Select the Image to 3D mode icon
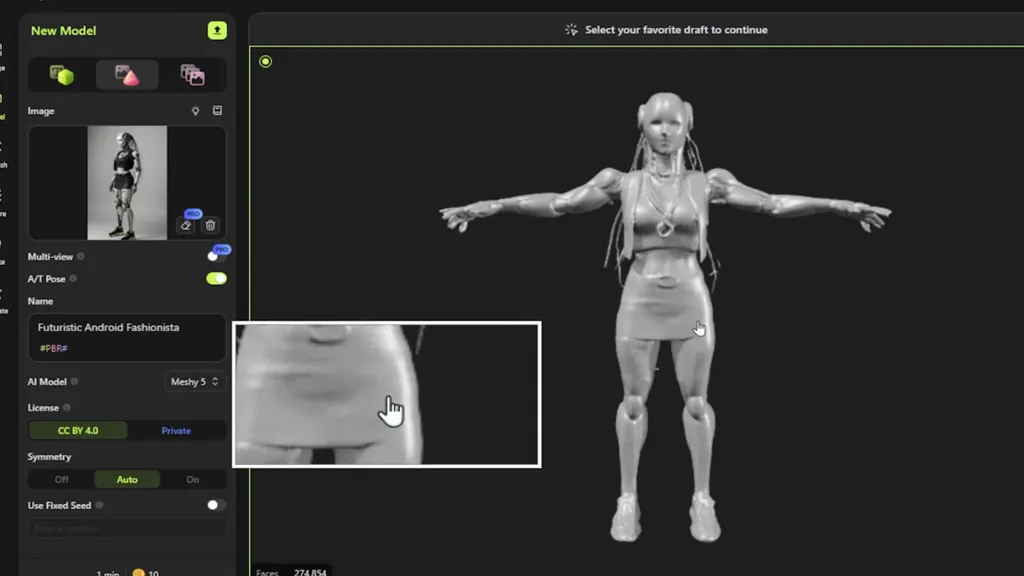 point(127,75)
